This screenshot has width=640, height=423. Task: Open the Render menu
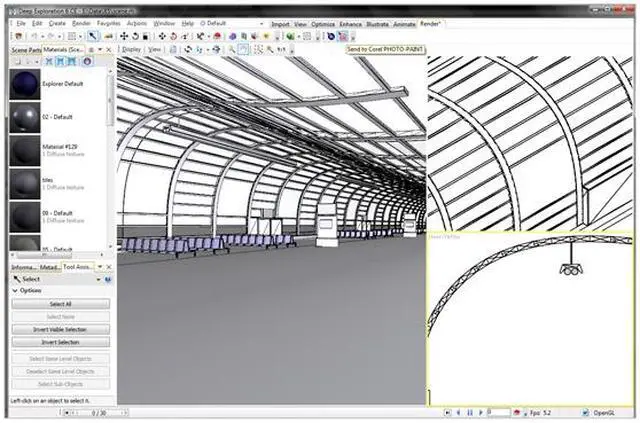[x=79, y=22]
